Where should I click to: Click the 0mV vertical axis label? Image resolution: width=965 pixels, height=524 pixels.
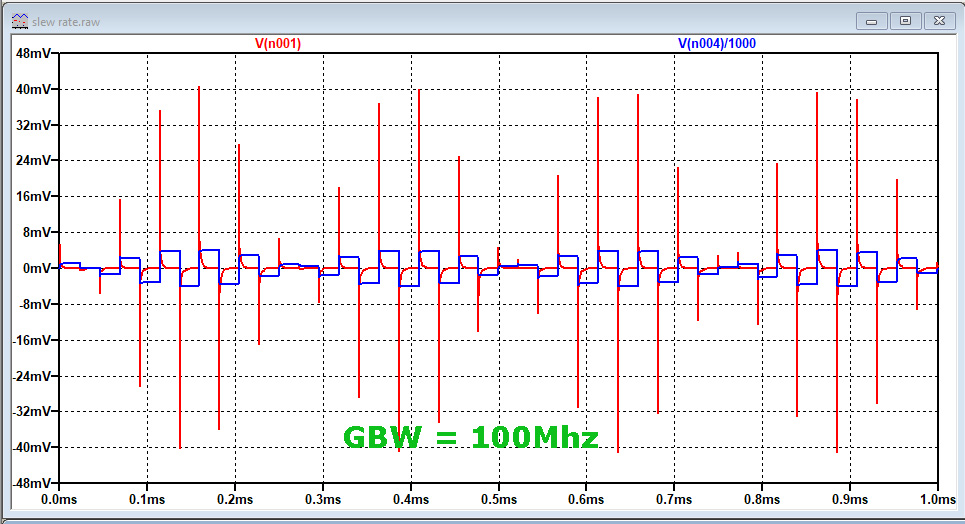pyautogui.click(x=37, y=268)
